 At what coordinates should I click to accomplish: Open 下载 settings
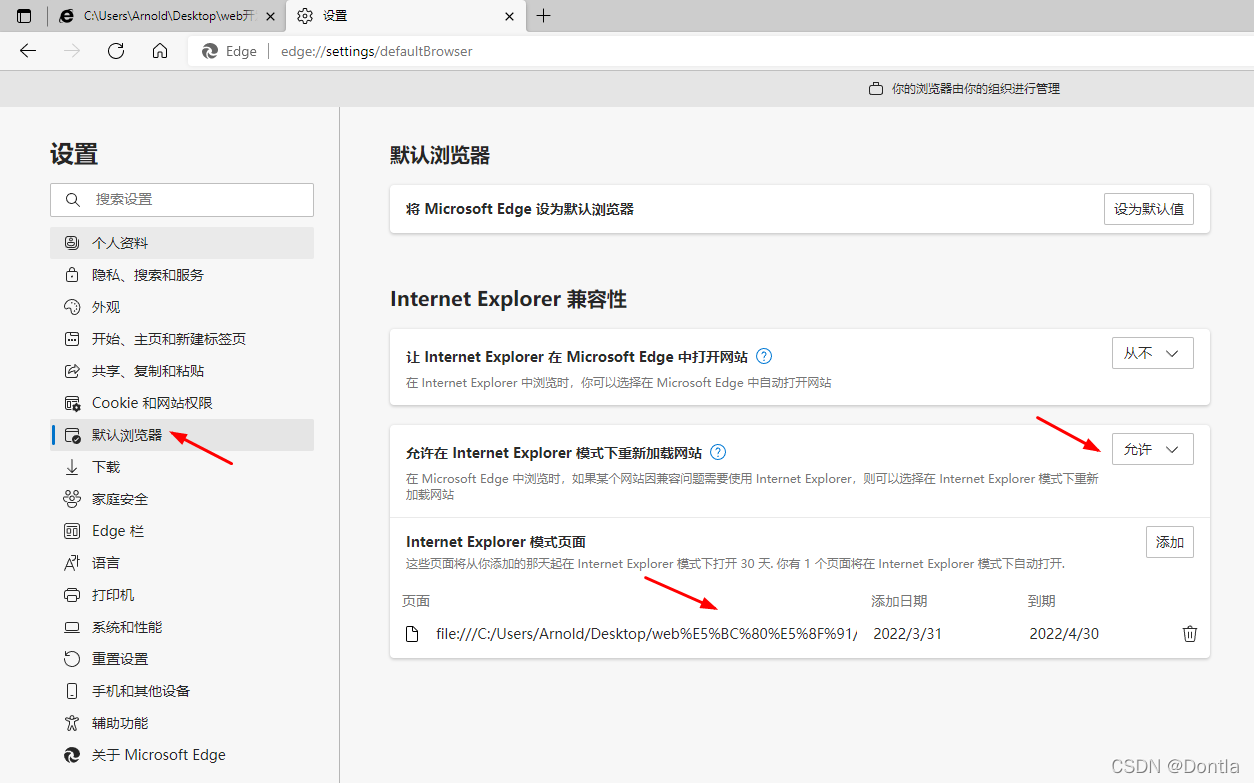pos(182,467)
